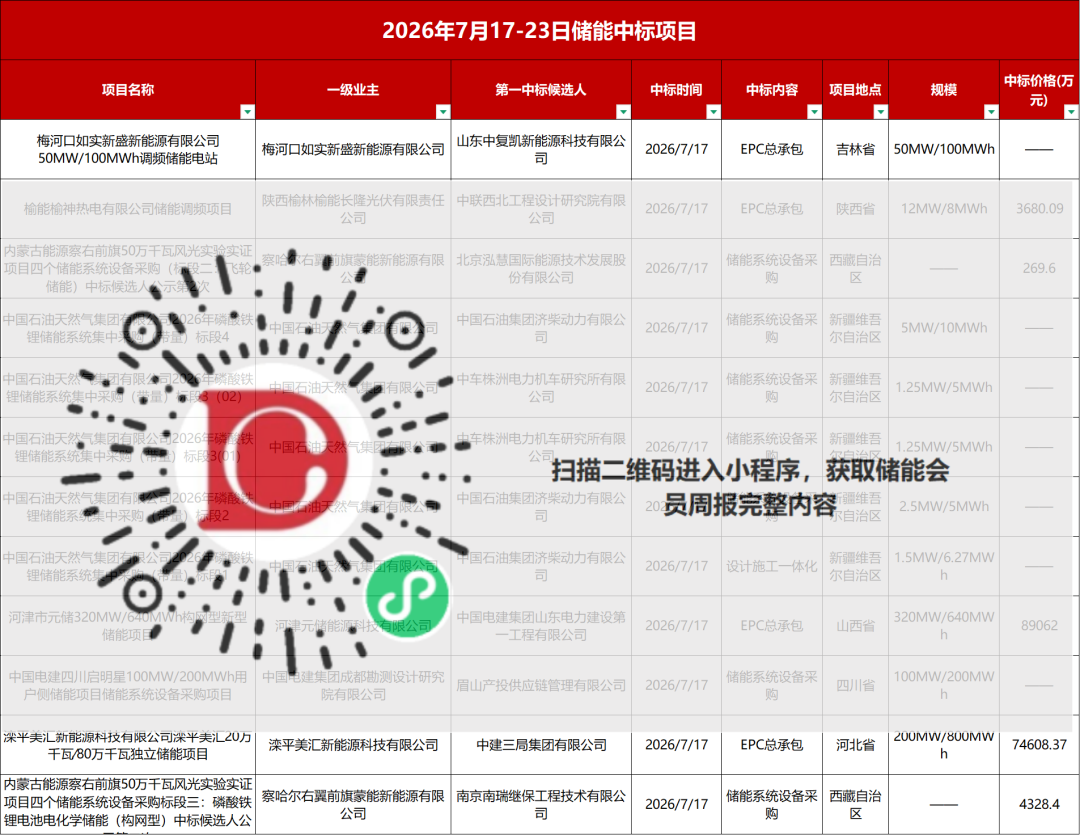Select the 中建三局集团有限公司 cell
The height and width of the screenshot is (835, 1080).
pos(541,745)
